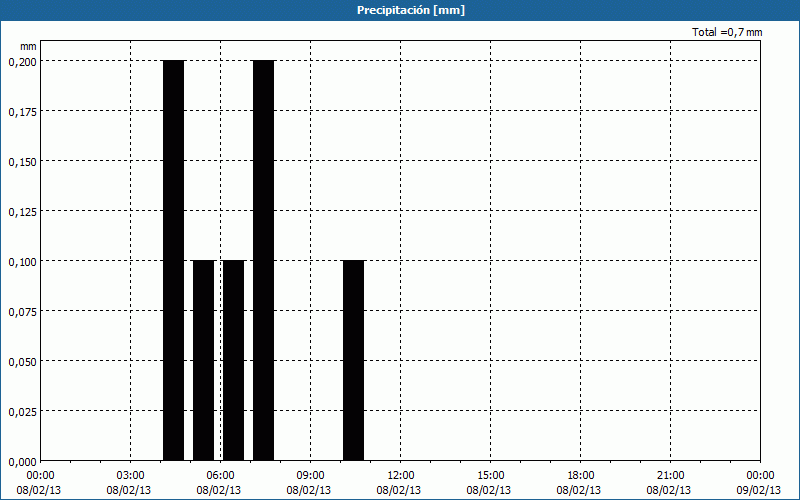This screenshot has width=800, height=500.
Task: Click the Precipitación [mm] chart title
Action: pyautogui.click(x=411, y=10)
